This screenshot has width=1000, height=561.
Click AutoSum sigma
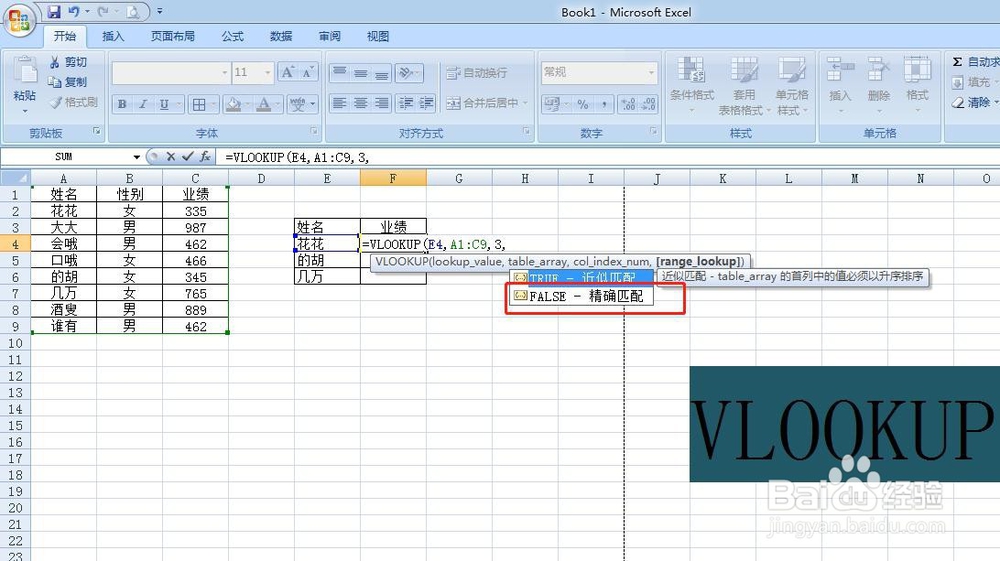[x=957, y=62]
